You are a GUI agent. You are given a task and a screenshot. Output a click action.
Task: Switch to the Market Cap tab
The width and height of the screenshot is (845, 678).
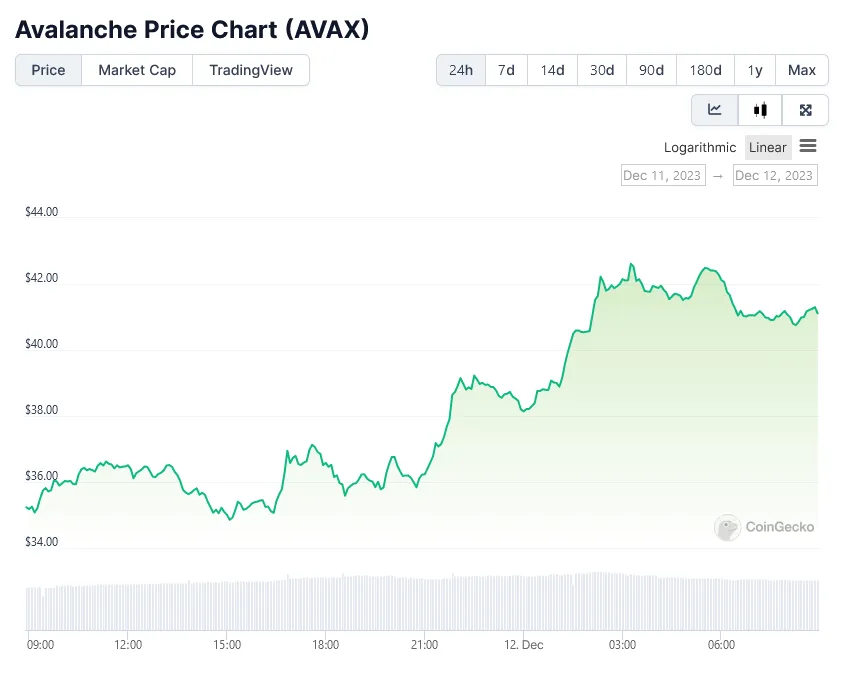point(136,70)
